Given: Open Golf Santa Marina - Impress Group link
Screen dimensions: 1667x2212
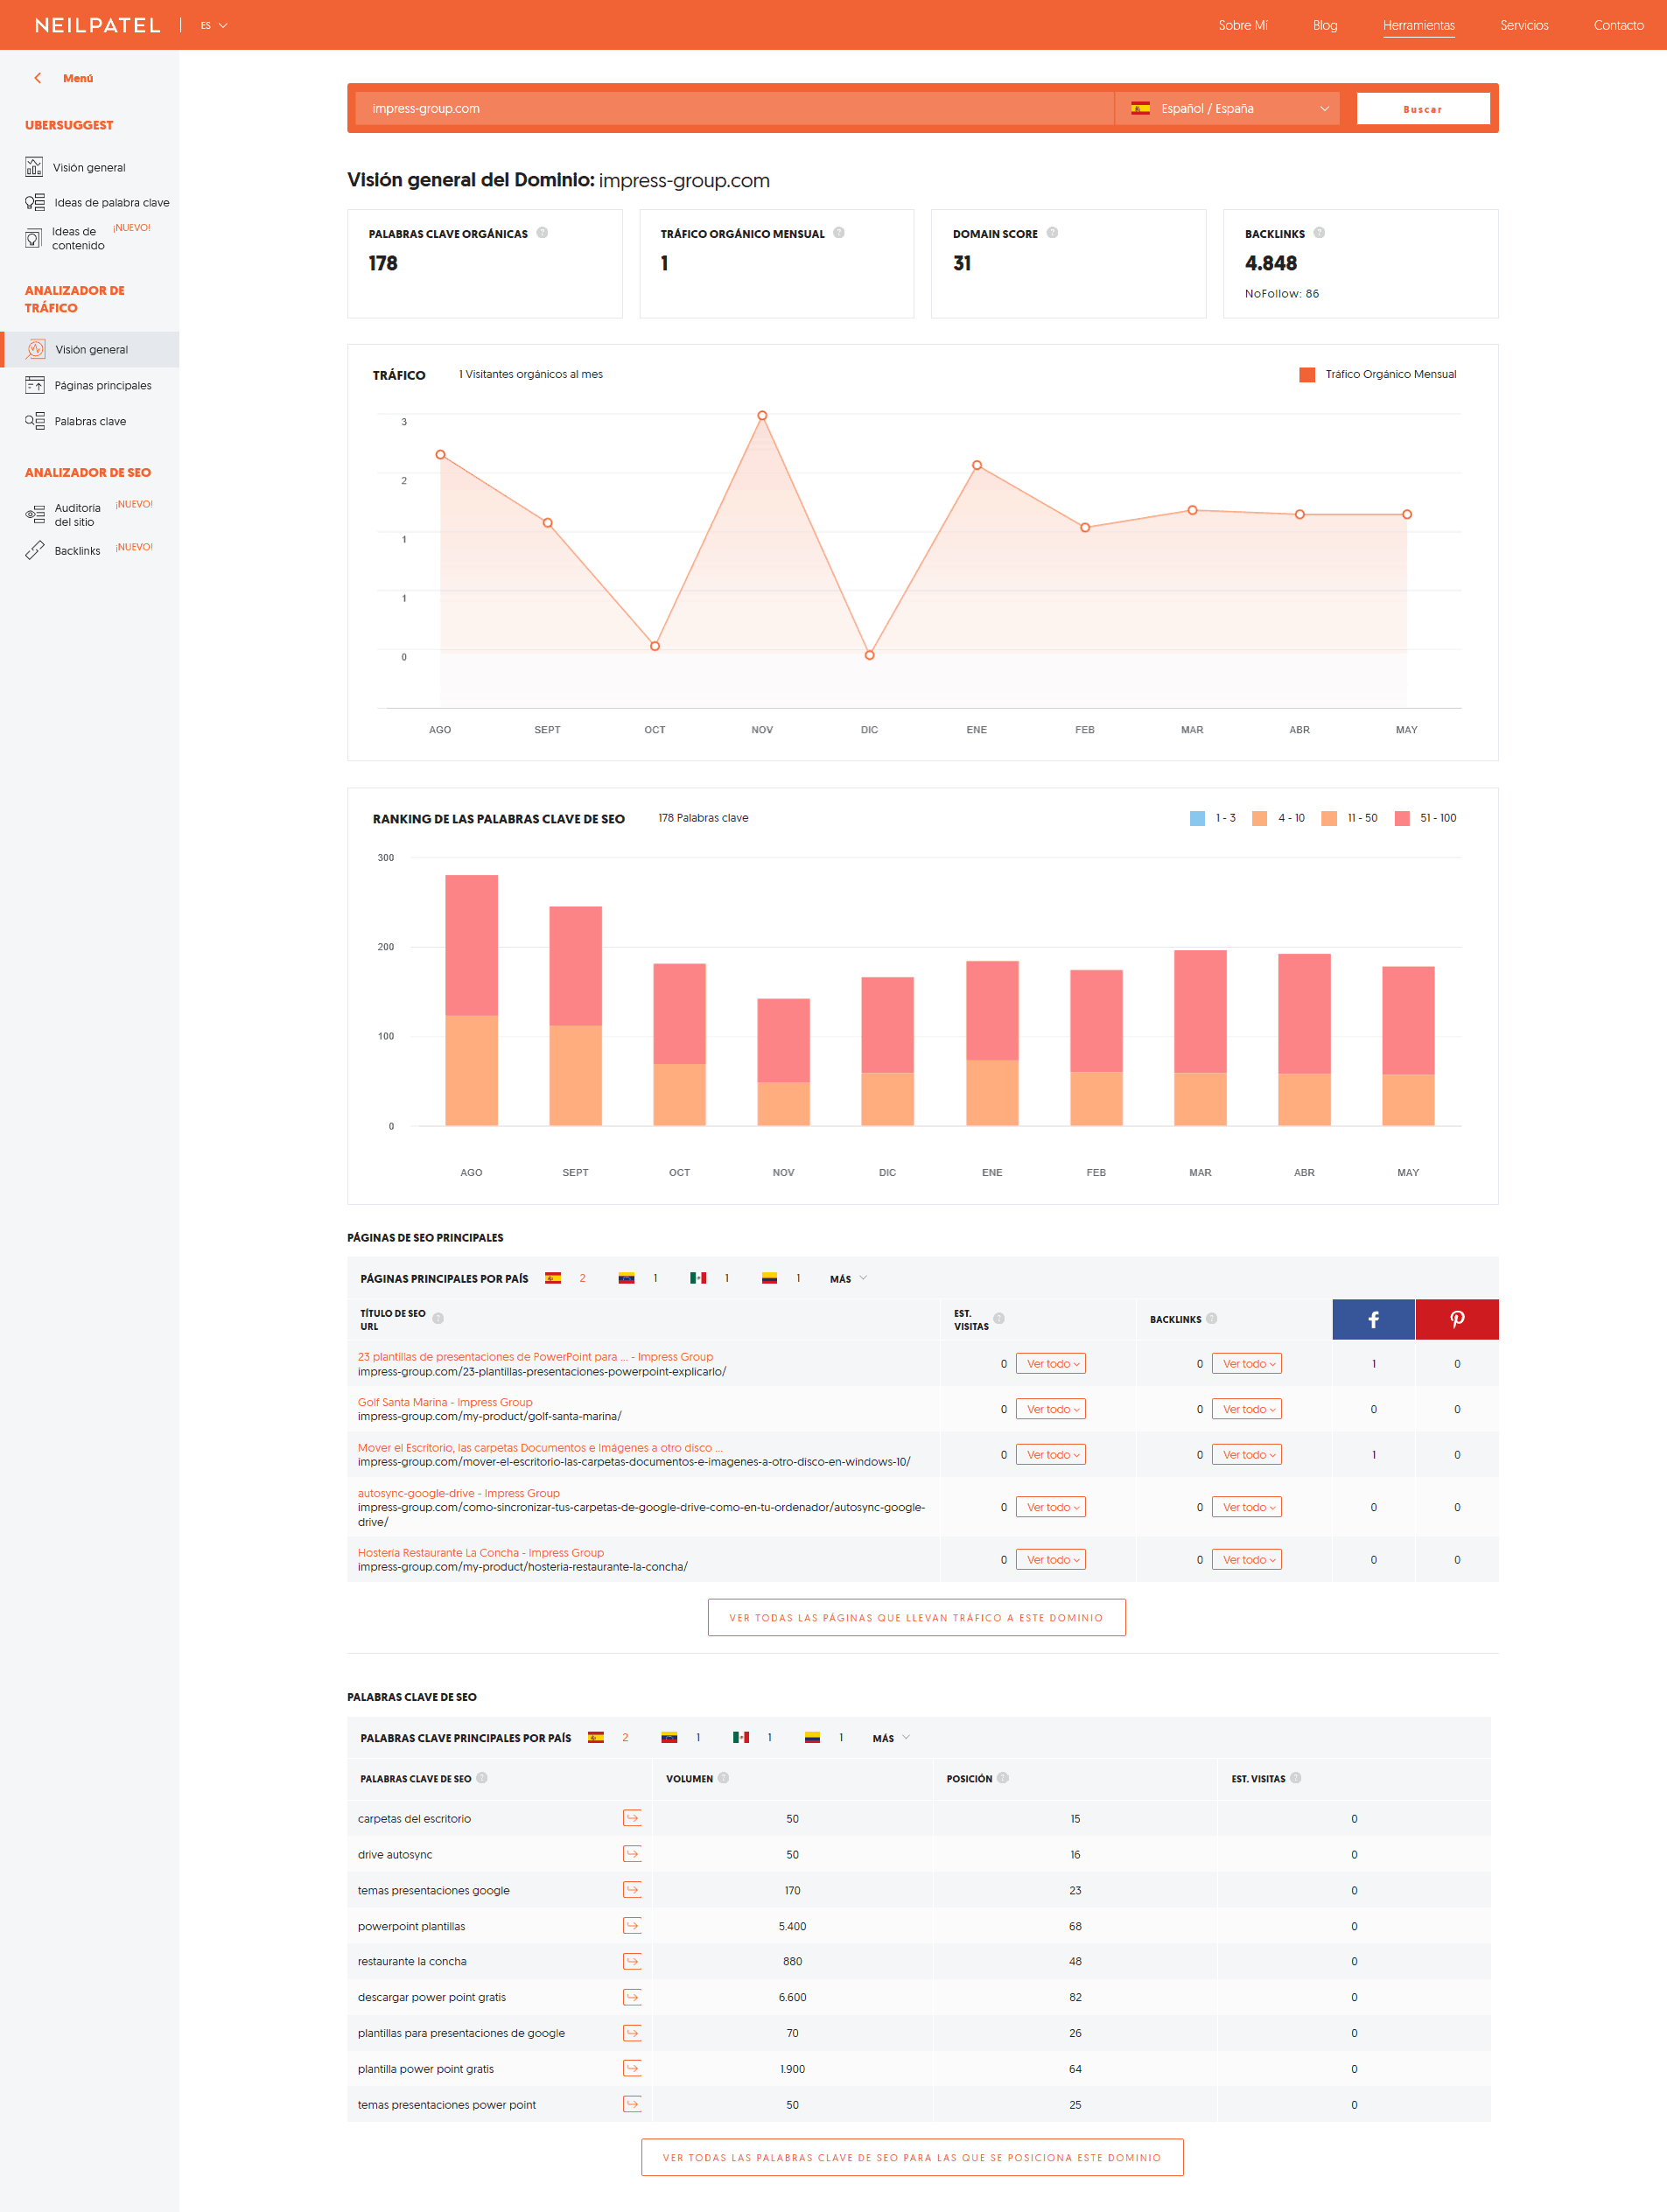Looking at the screenshot, I should point(445,1401).
